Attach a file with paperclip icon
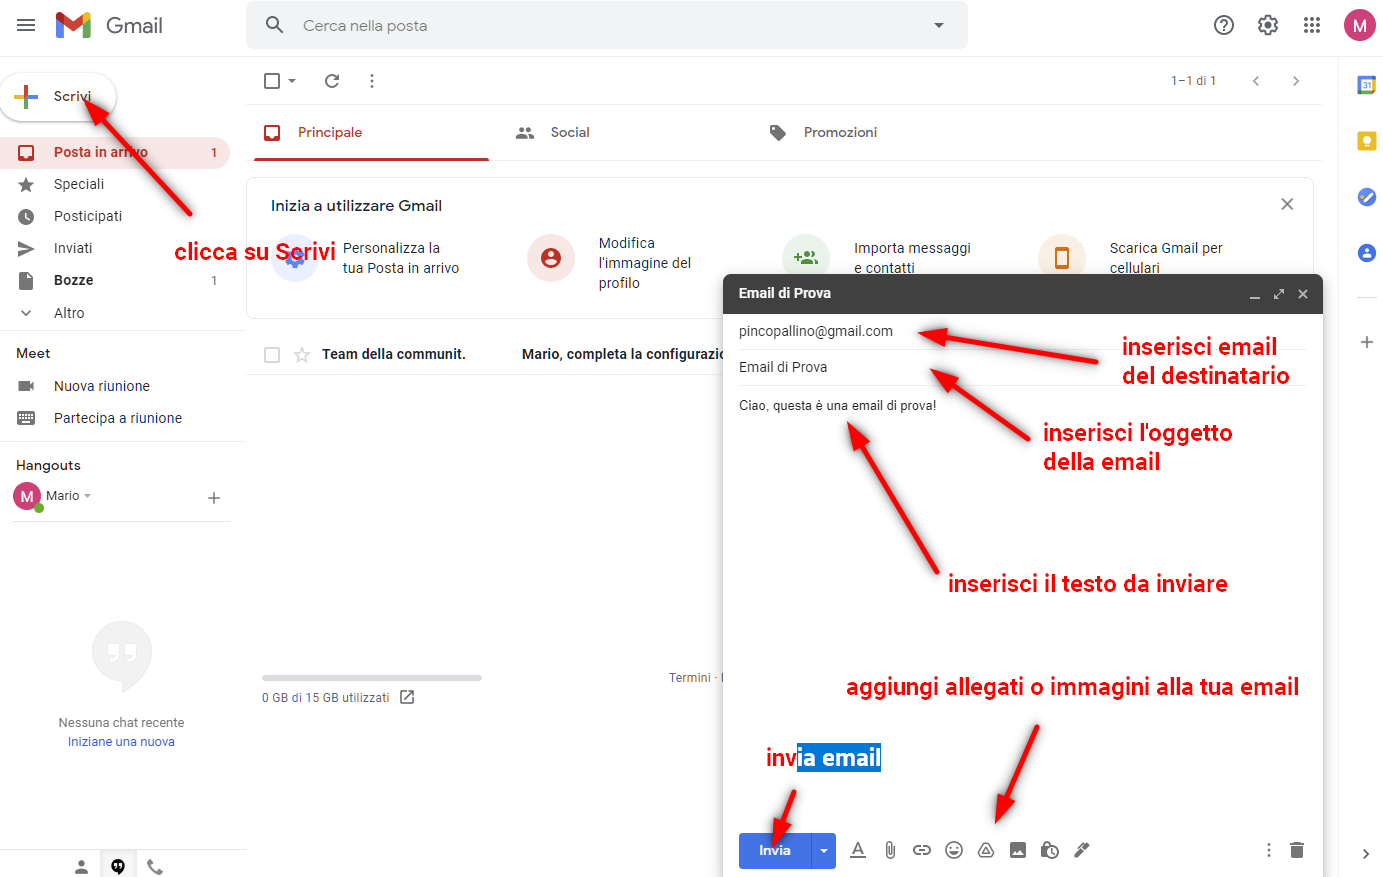 (x=890, y=850)
